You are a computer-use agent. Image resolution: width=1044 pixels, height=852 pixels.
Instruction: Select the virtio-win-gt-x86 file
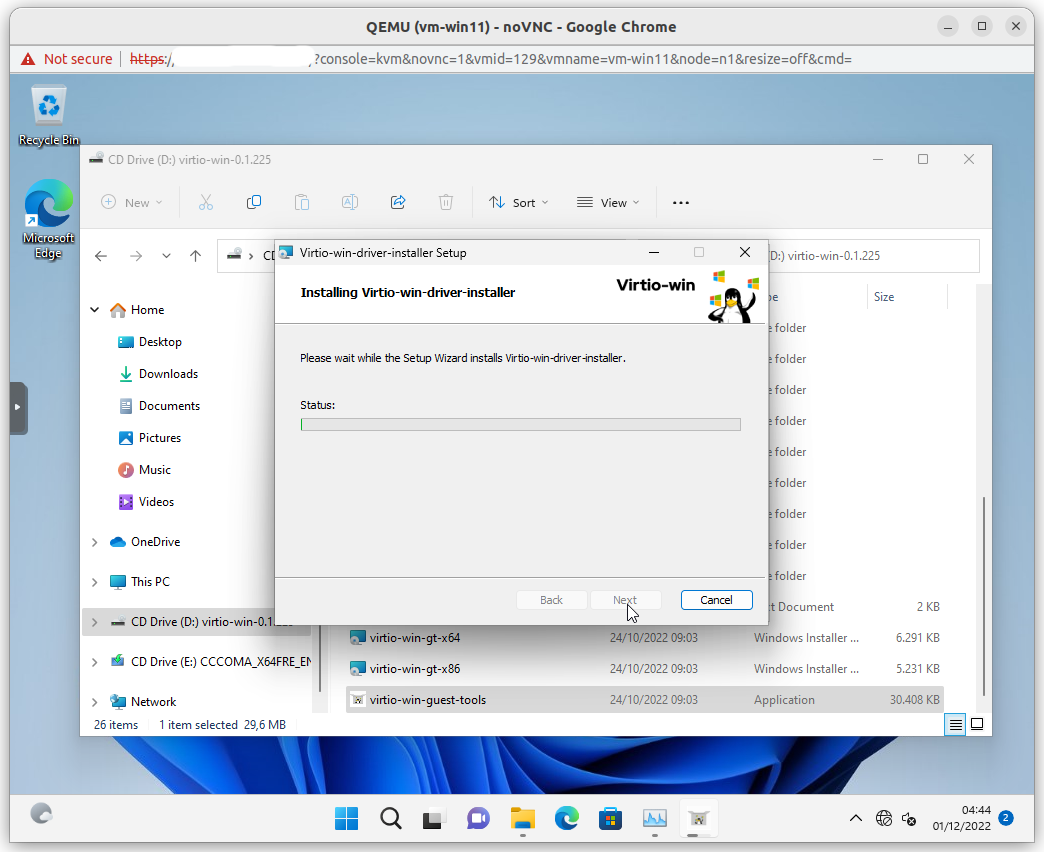(x=645, y=669)
